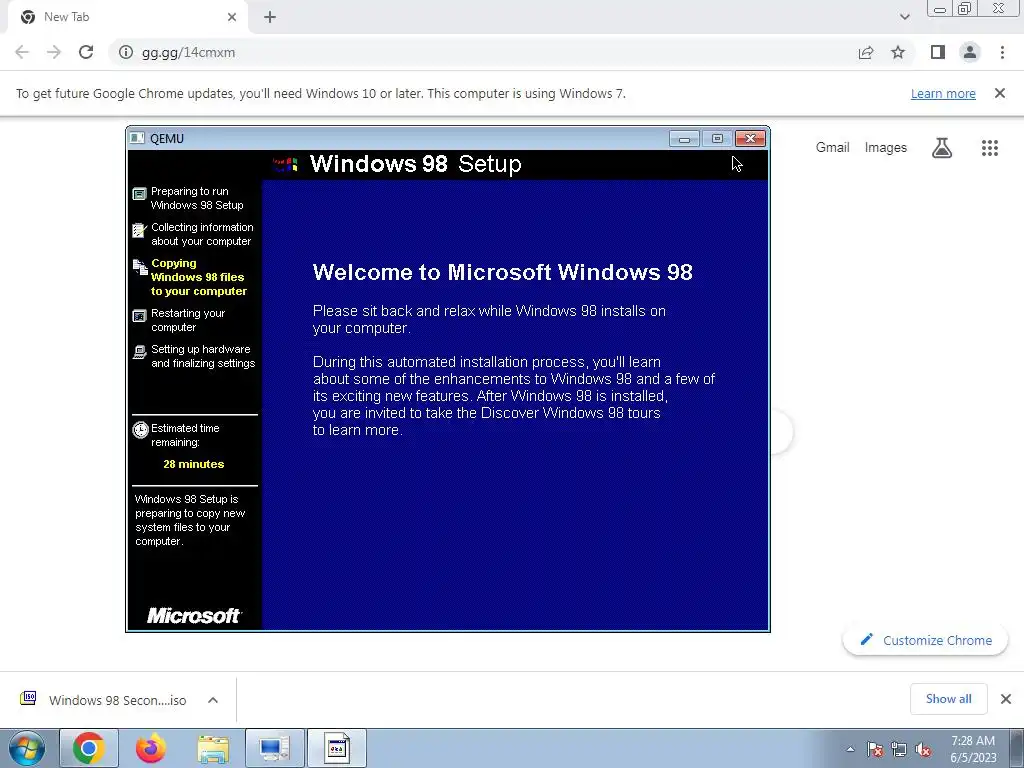Close the downloads bar
Image resolution: width=1024 pixels, height=768 pixels.
tap(1006, 699)
